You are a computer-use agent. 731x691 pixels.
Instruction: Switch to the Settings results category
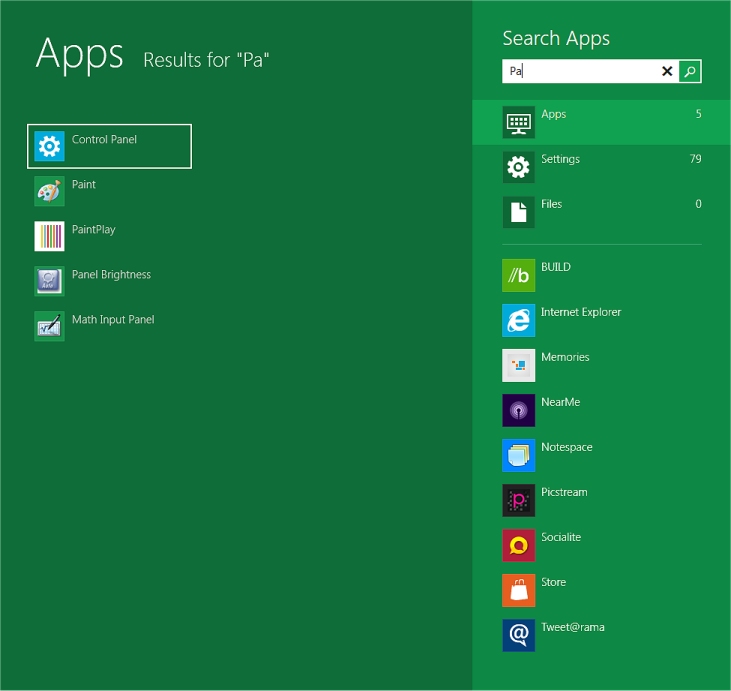[x=601, y=167]
